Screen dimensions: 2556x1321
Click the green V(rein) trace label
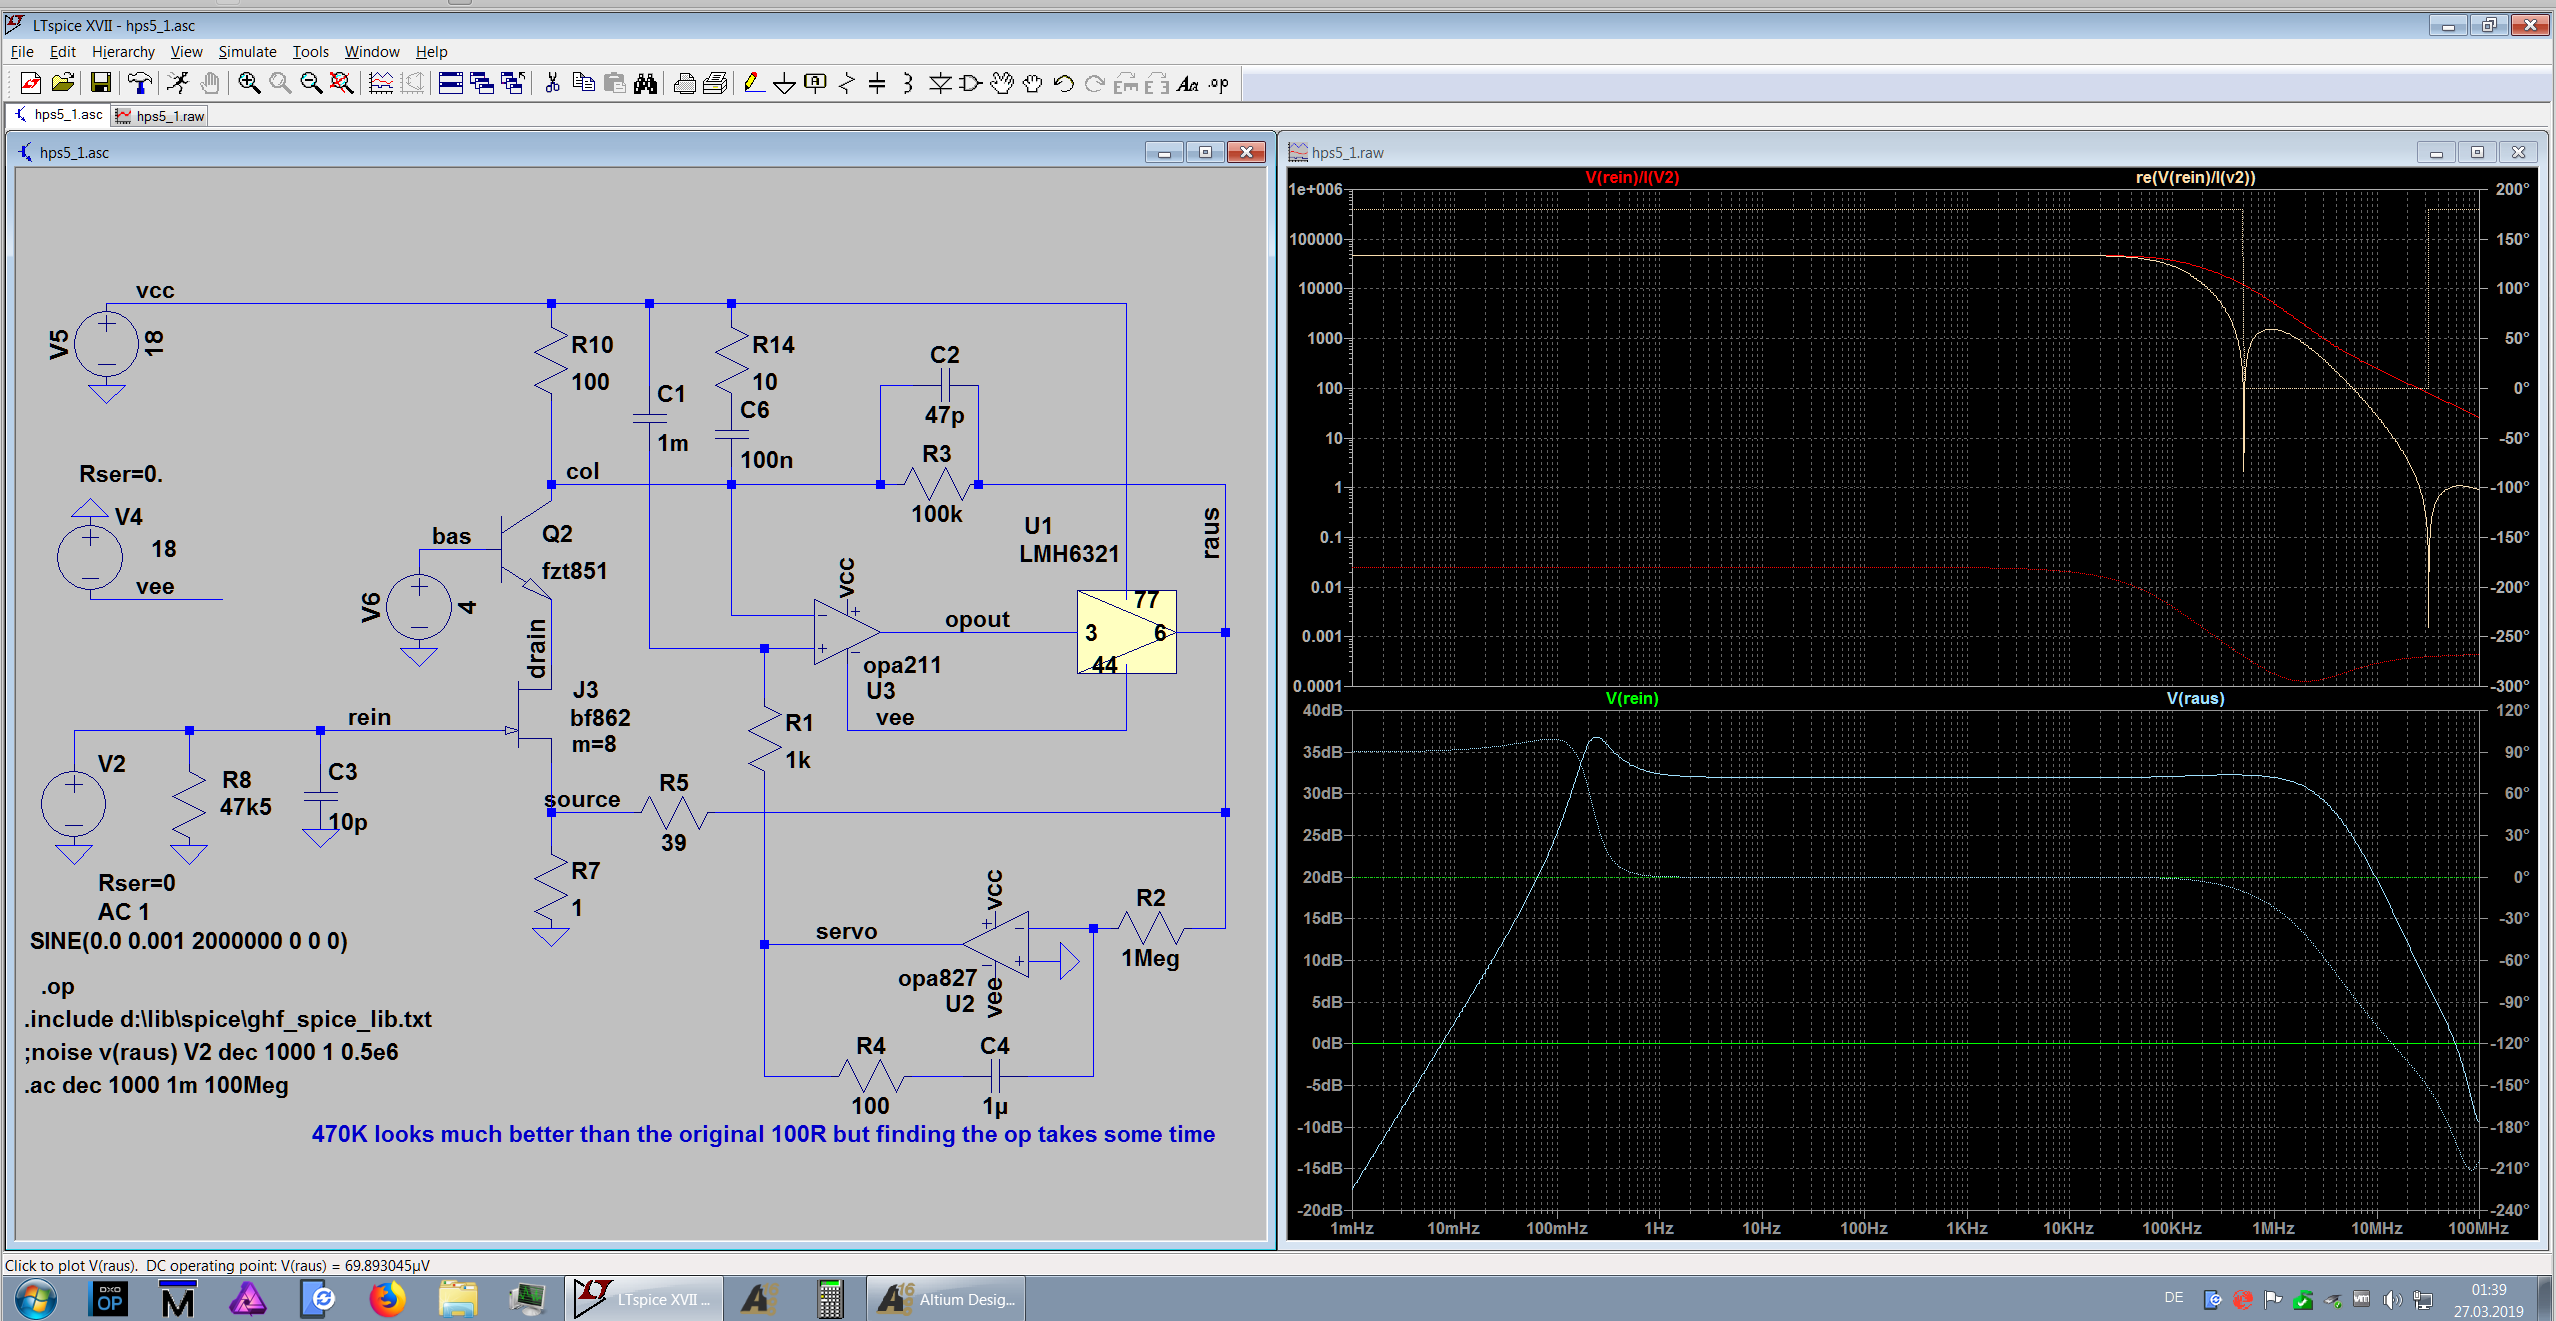tap(1632, 698)
